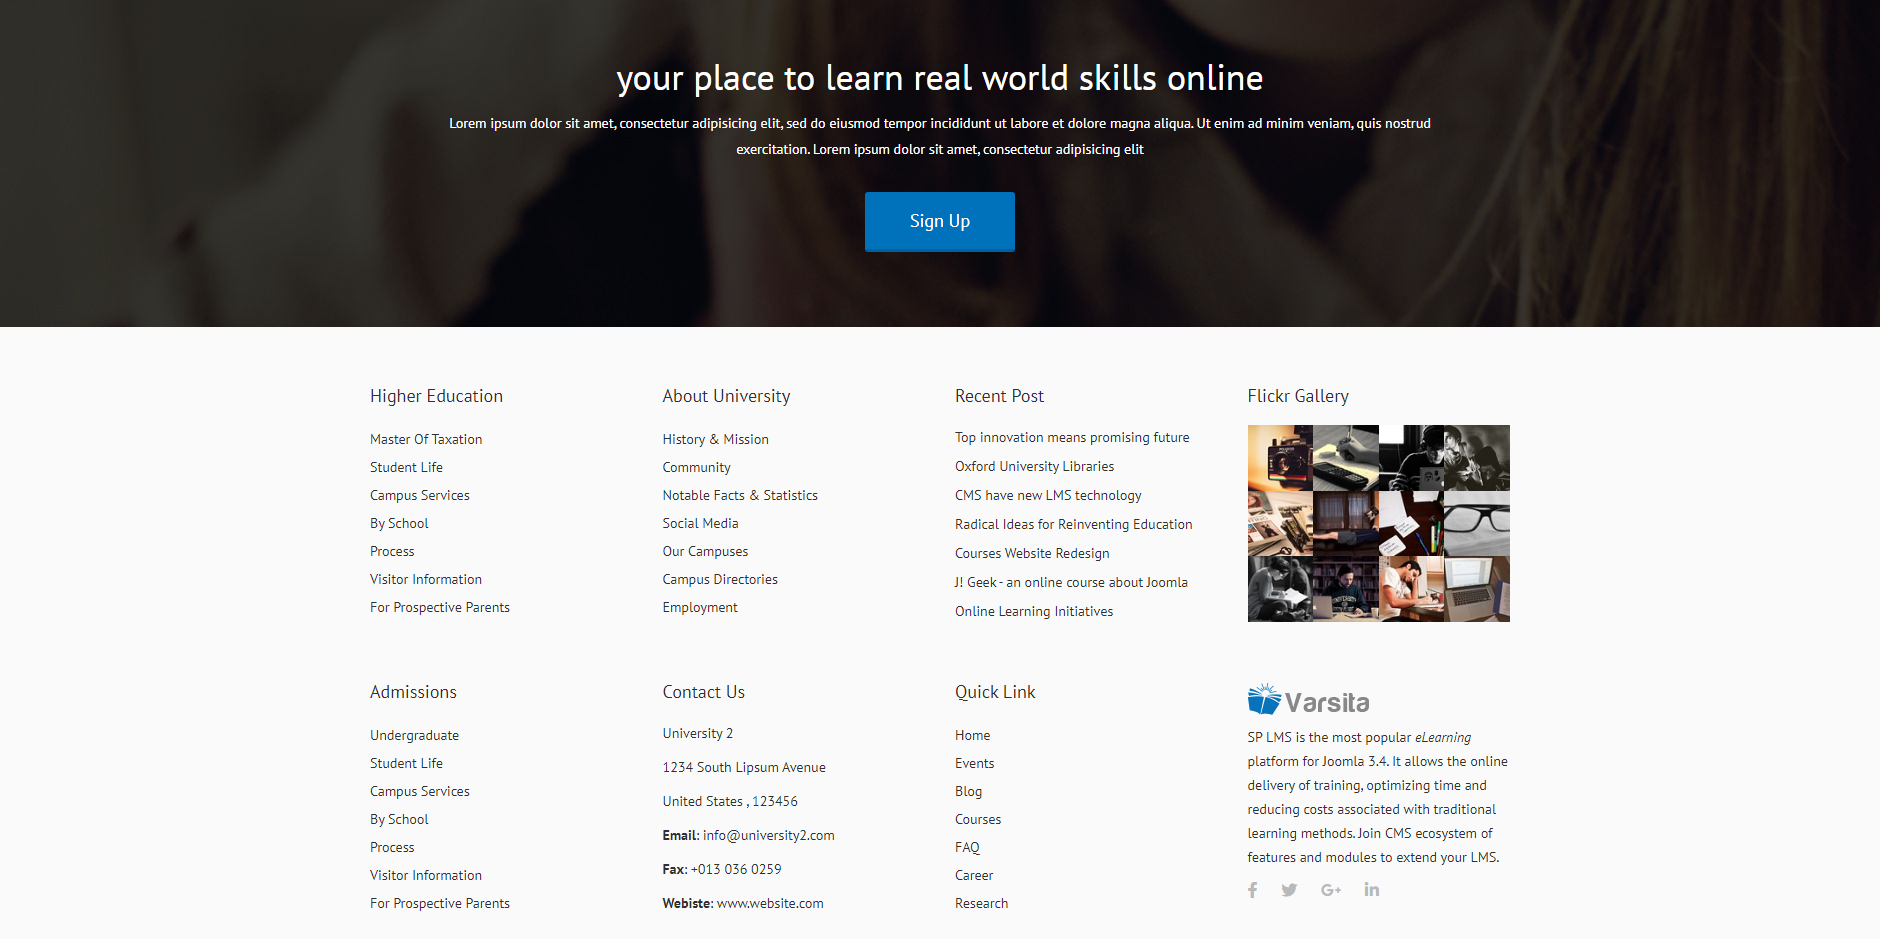Screen dimensions: 1880x939
Task: Go to Courses in Quick Link
Action: 978,819
